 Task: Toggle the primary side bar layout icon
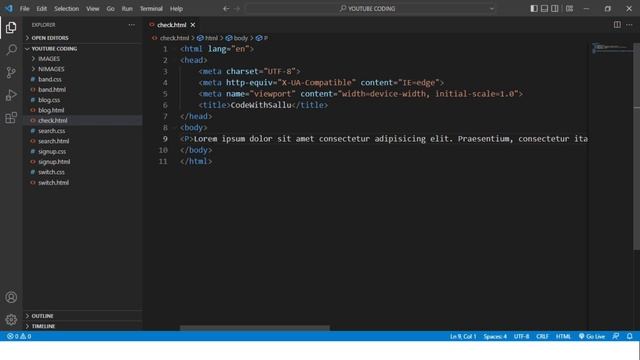pos(534,9)
